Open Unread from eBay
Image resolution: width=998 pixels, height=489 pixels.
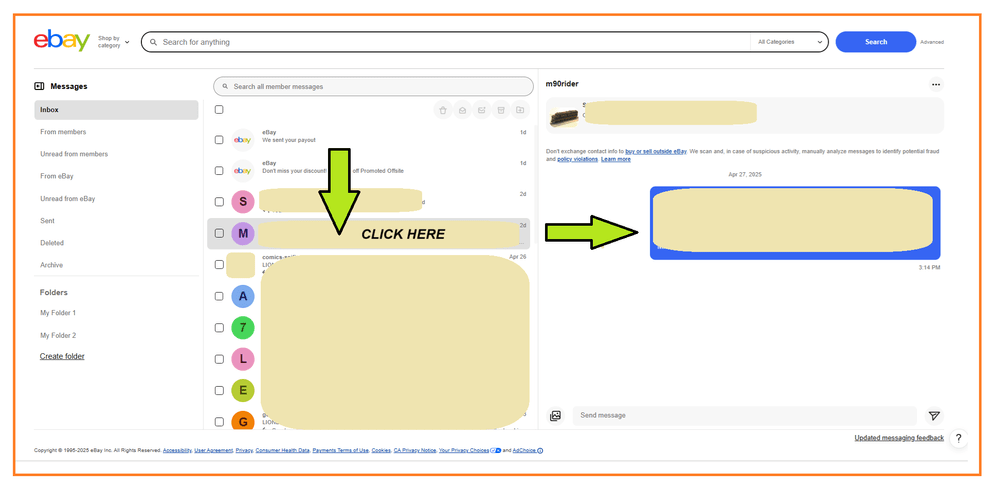(x=67, y=199)
